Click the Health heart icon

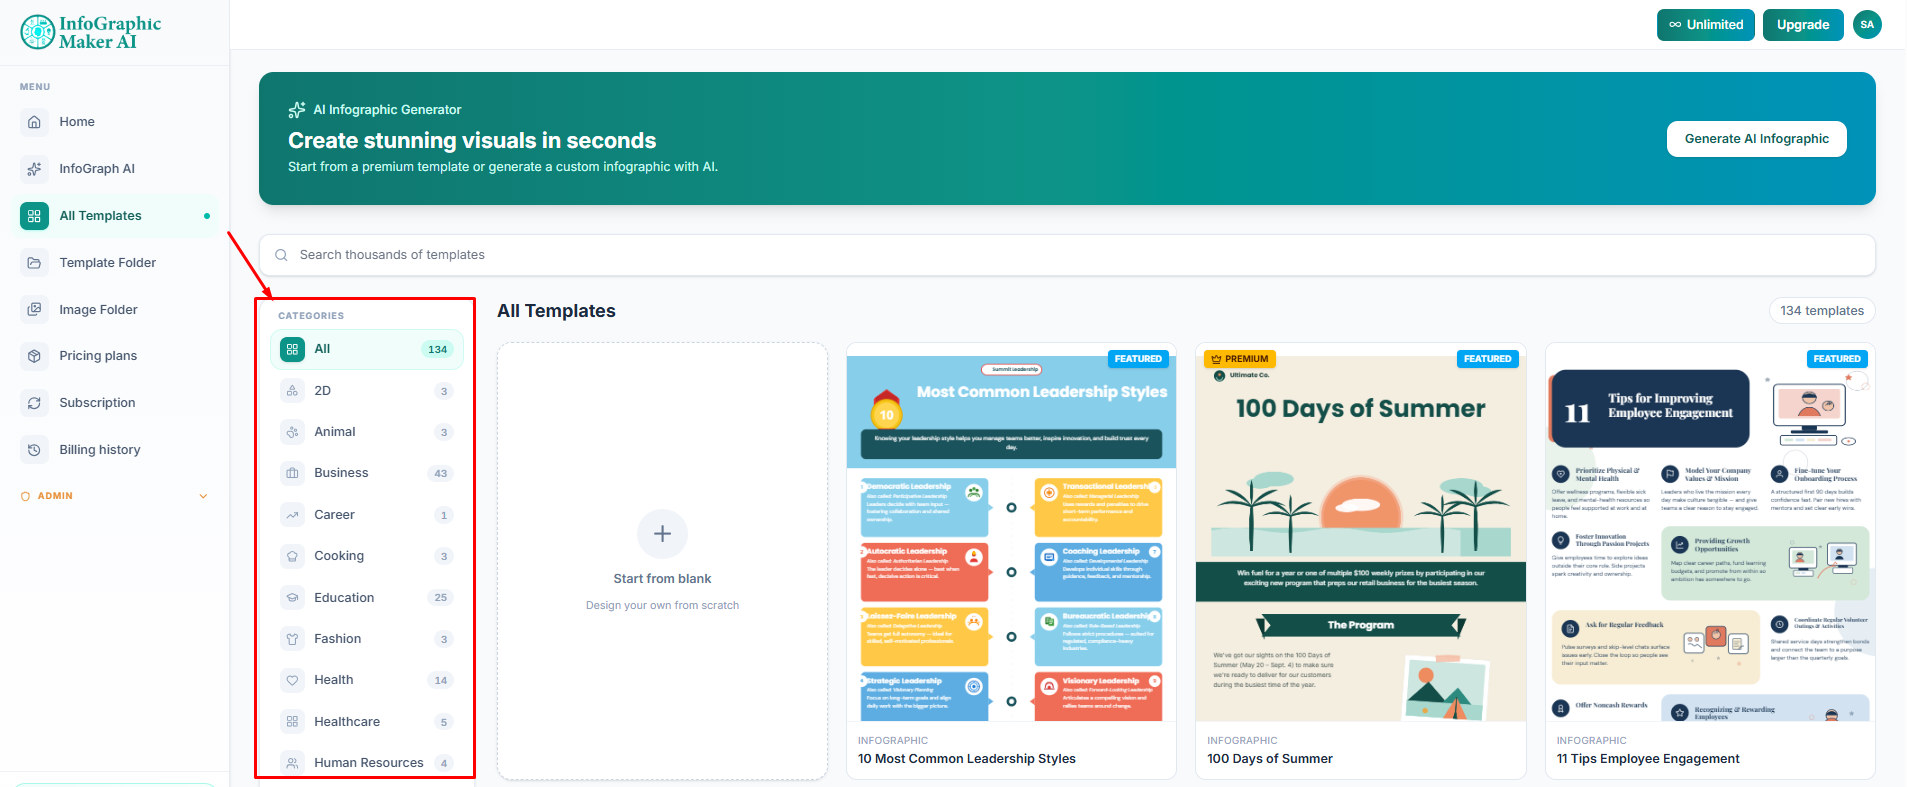[292, 680]
